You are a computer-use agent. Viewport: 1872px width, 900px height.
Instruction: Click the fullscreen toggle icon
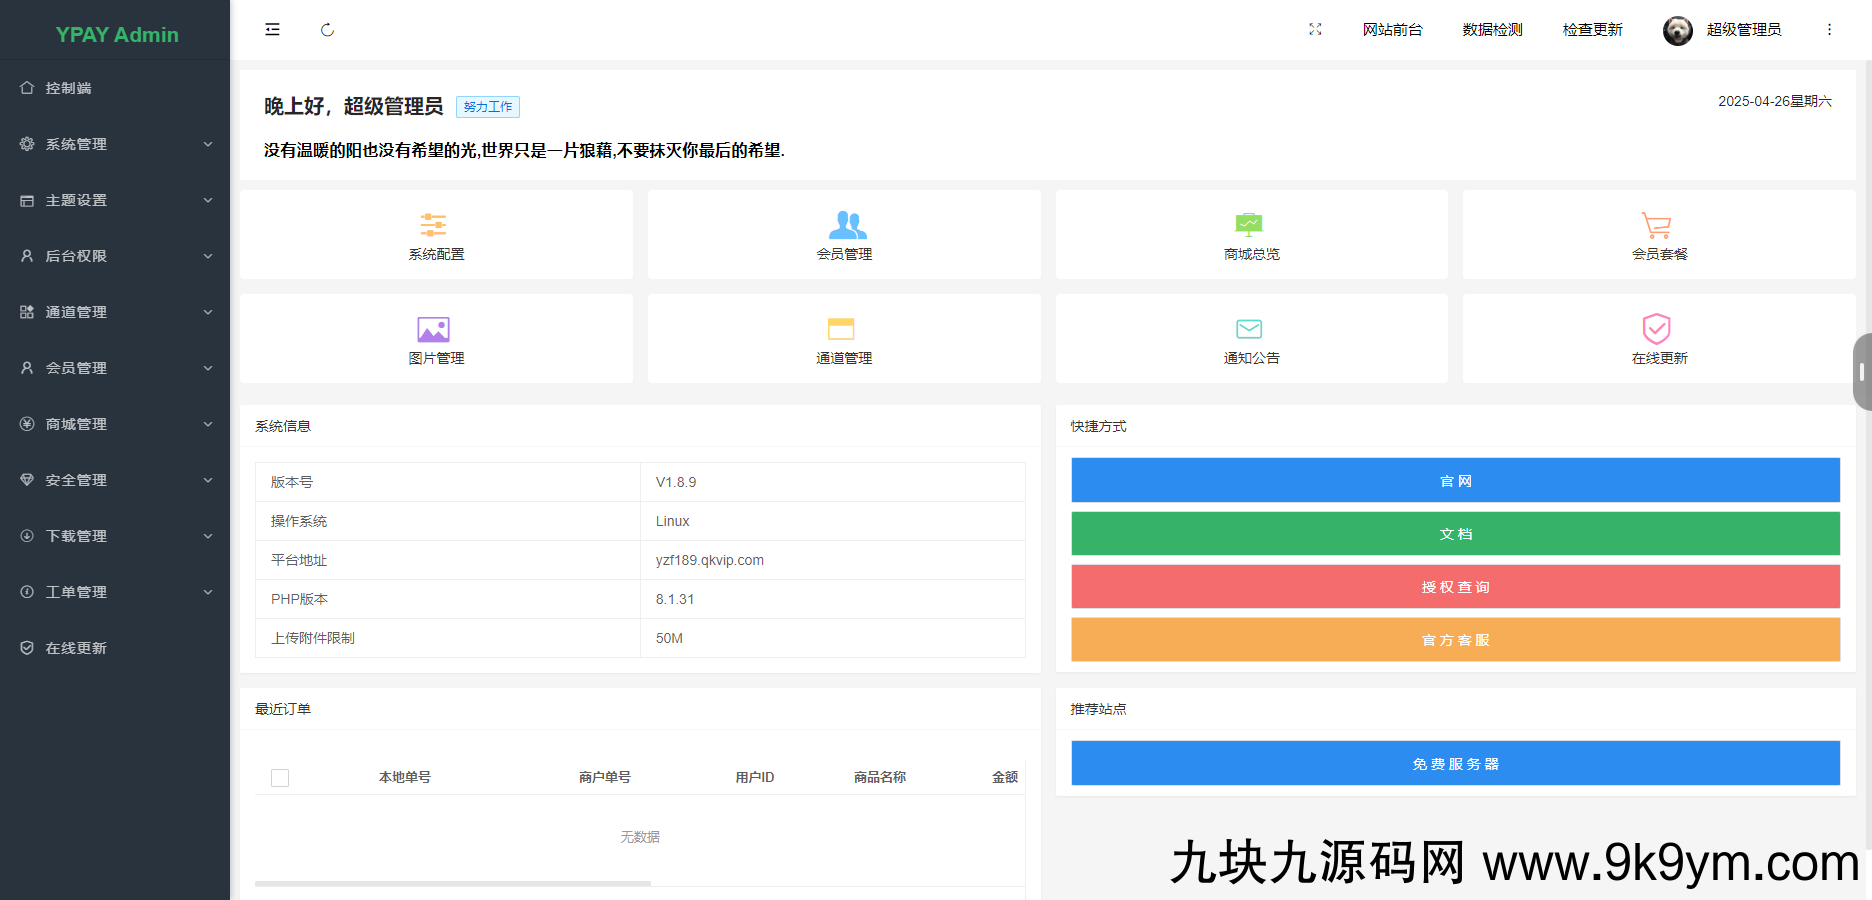pos(1315,29)
